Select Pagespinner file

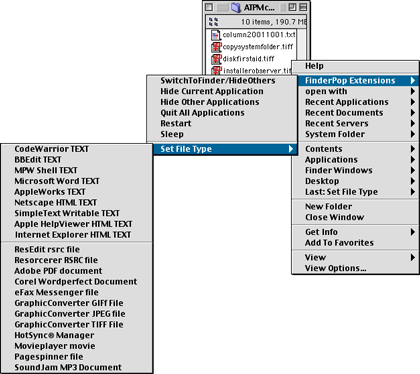coord(77,357)
